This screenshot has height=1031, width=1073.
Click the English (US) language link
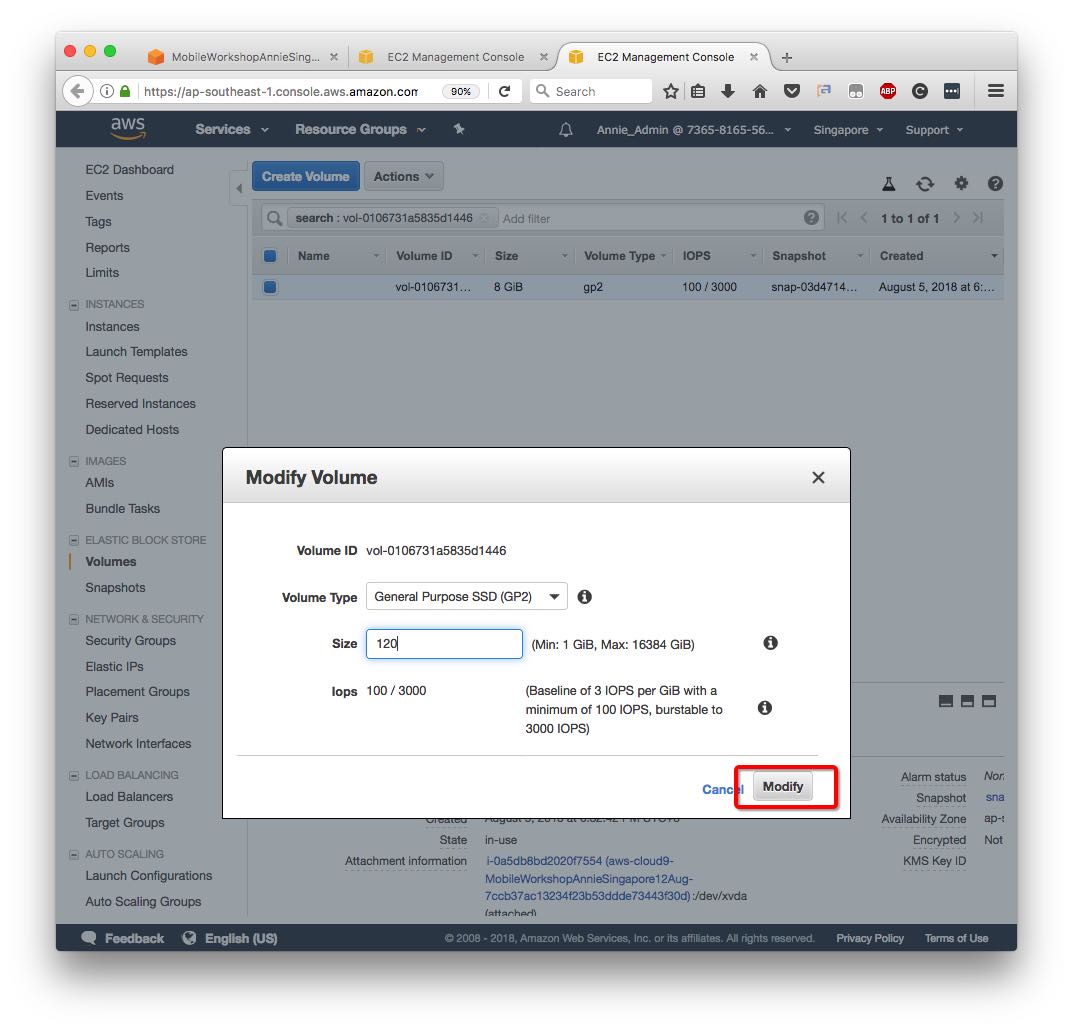(x=241, y=938)
